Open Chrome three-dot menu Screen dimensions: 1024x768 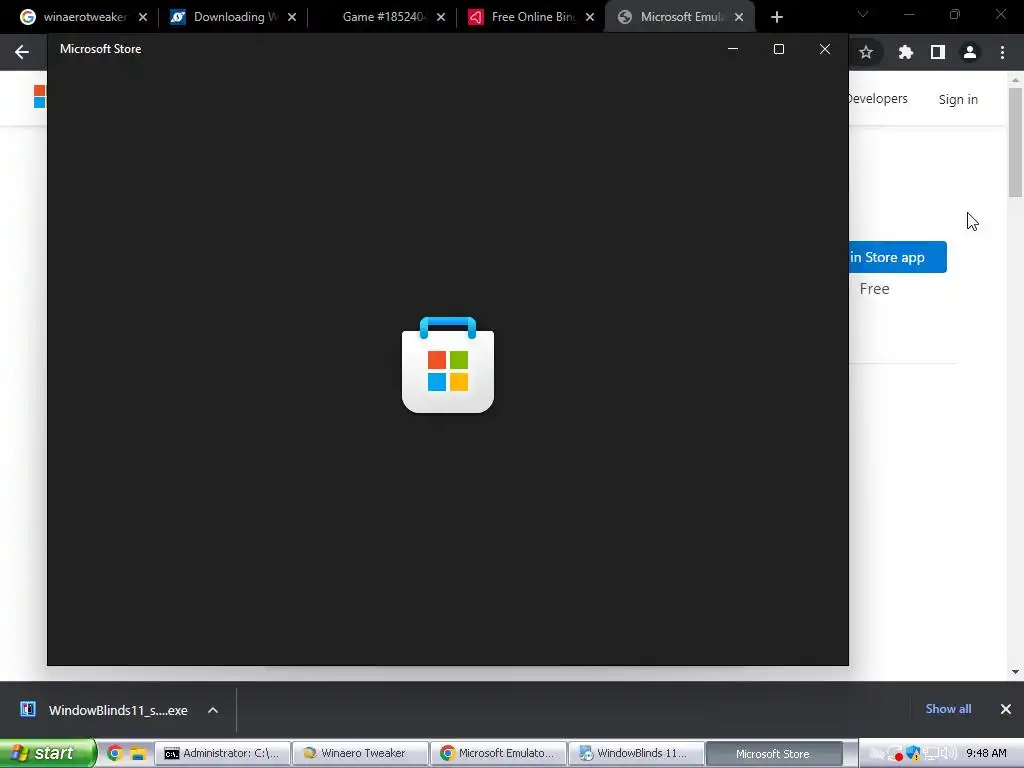(x=1002, y=52)
